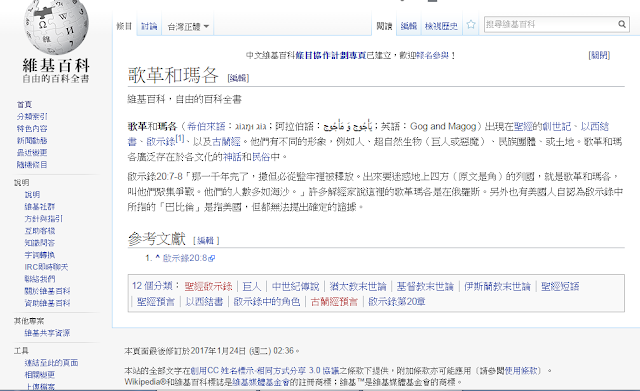
Task: Open the 使用條款 footer link
Action: 522,371
